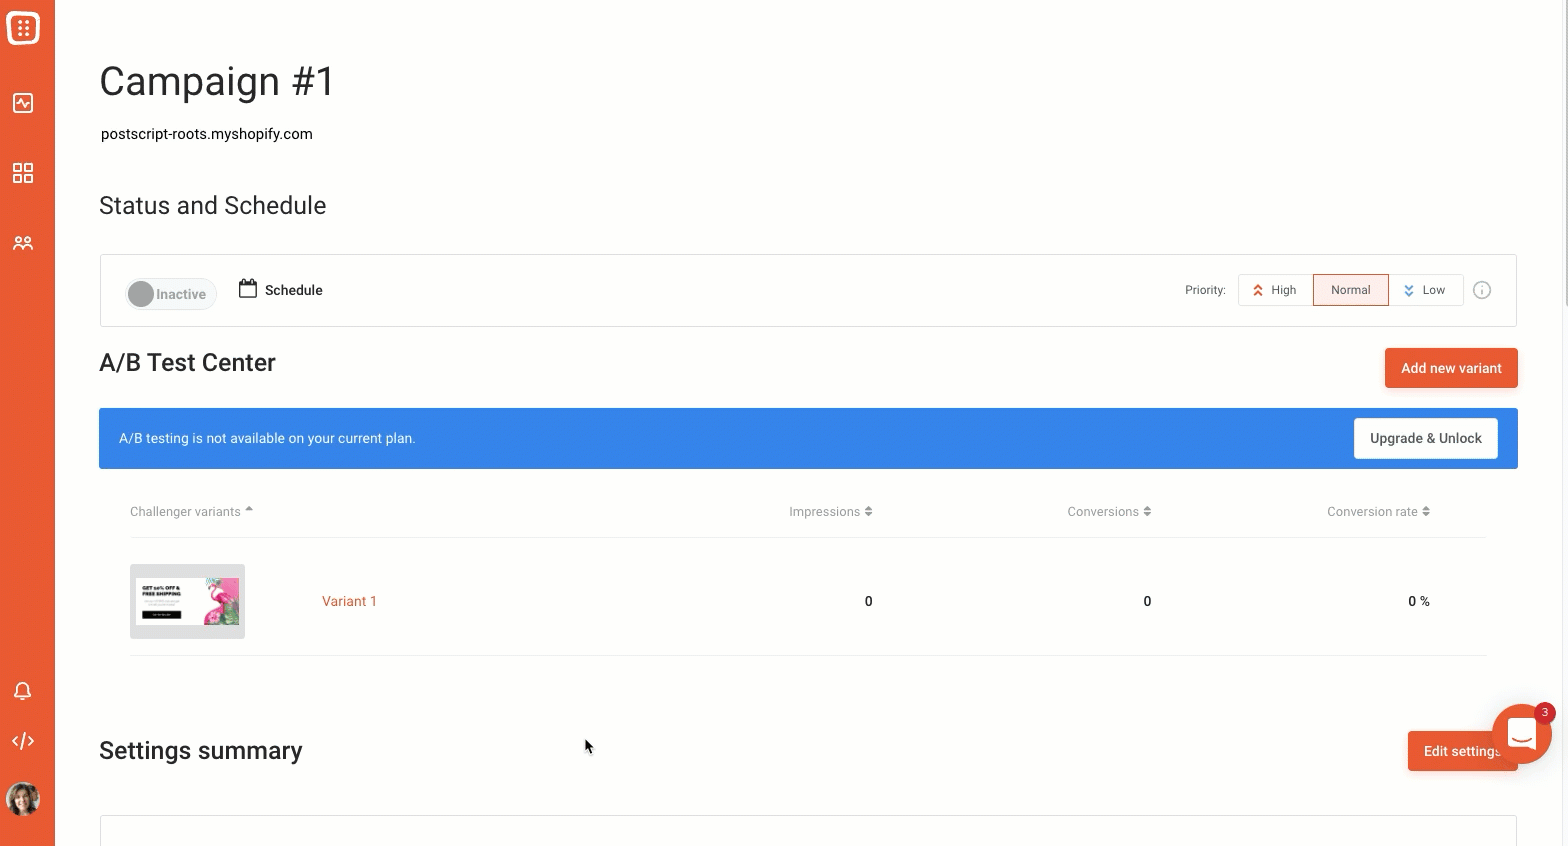Open the embed code icon in the sidebar
This screenshot has height=846, width=1568.
pos(23,741)
